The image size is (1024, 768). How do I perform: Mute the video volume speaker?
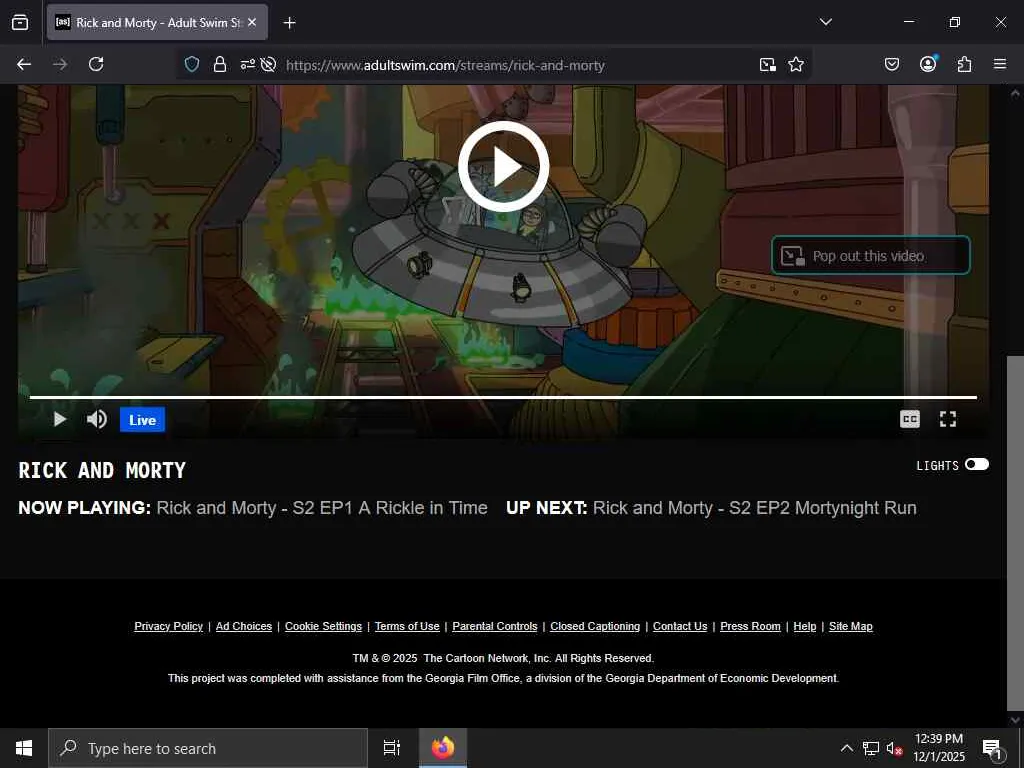tap(97, 419)
